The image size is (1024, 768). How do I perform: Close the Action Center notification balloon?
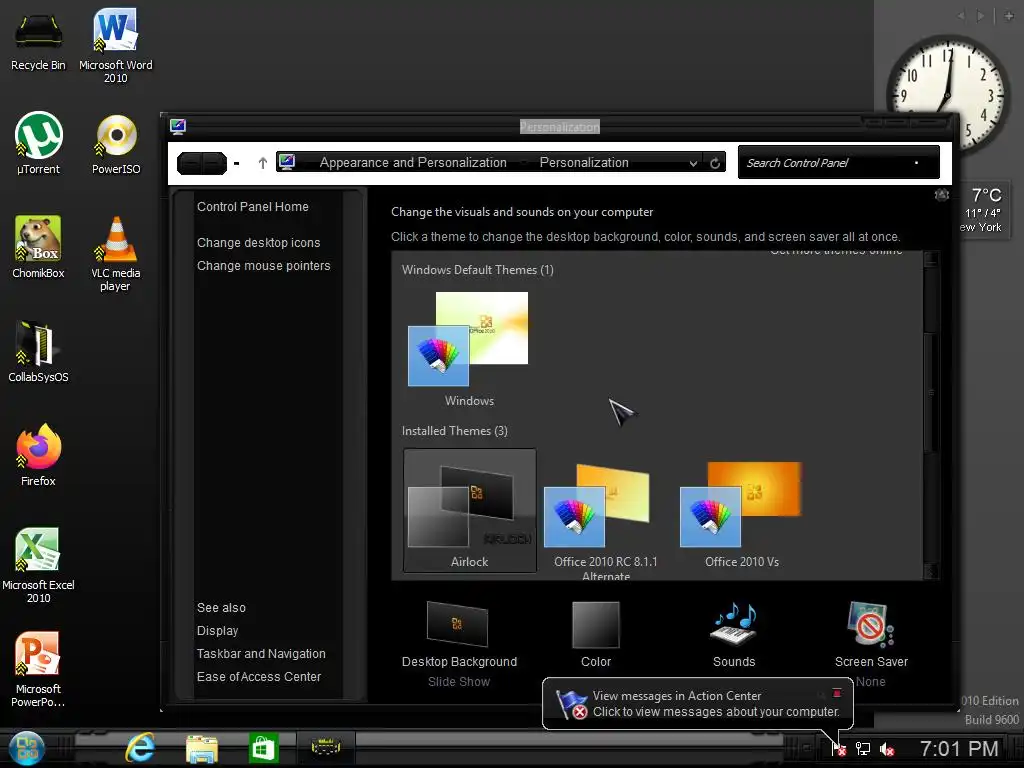[837, 693]
